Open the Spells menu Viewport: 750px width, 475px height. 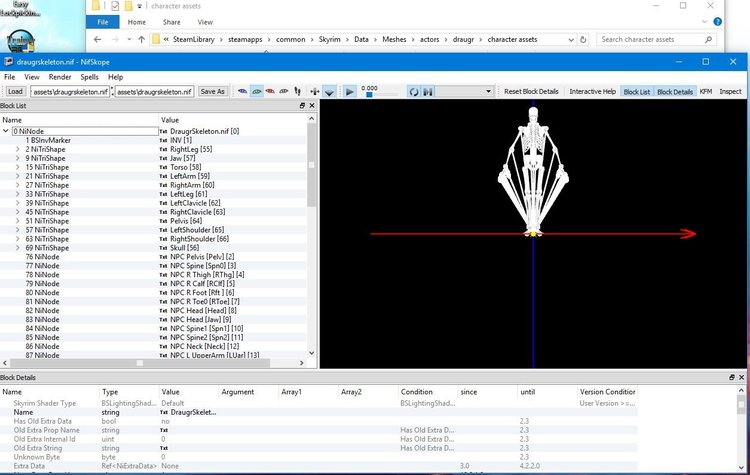89,77
